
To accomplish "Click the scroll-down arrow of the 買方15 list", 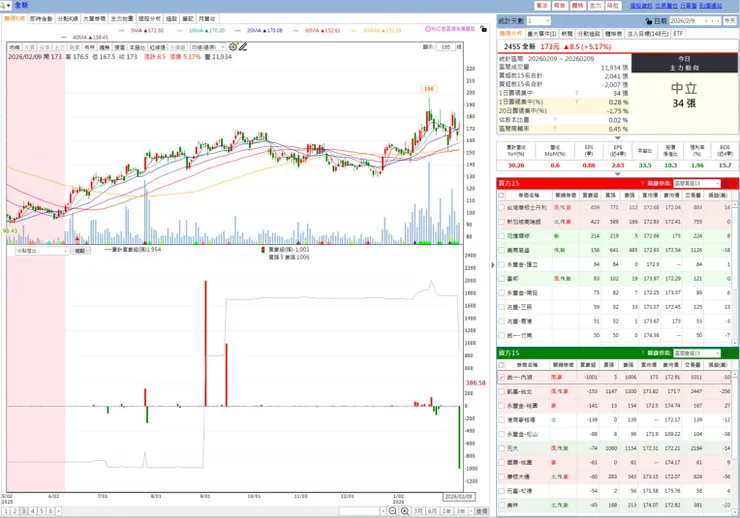I will click(x=735, y=343).
